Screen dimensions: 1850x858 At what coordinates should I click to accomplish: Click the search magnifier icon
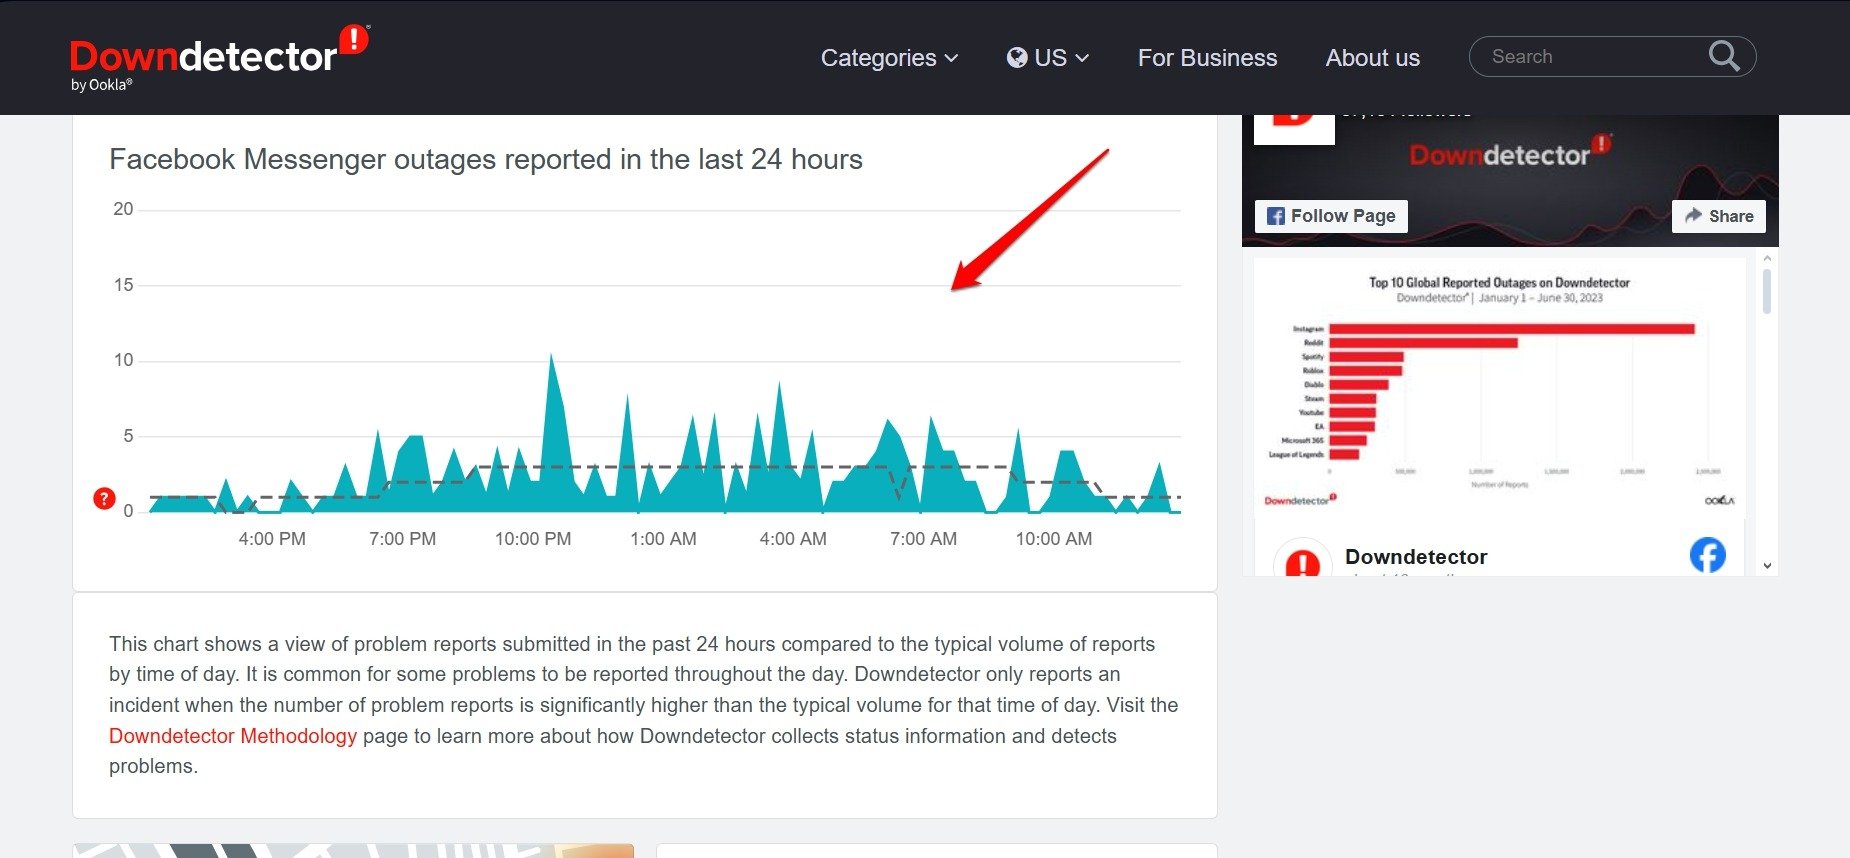1724,56
